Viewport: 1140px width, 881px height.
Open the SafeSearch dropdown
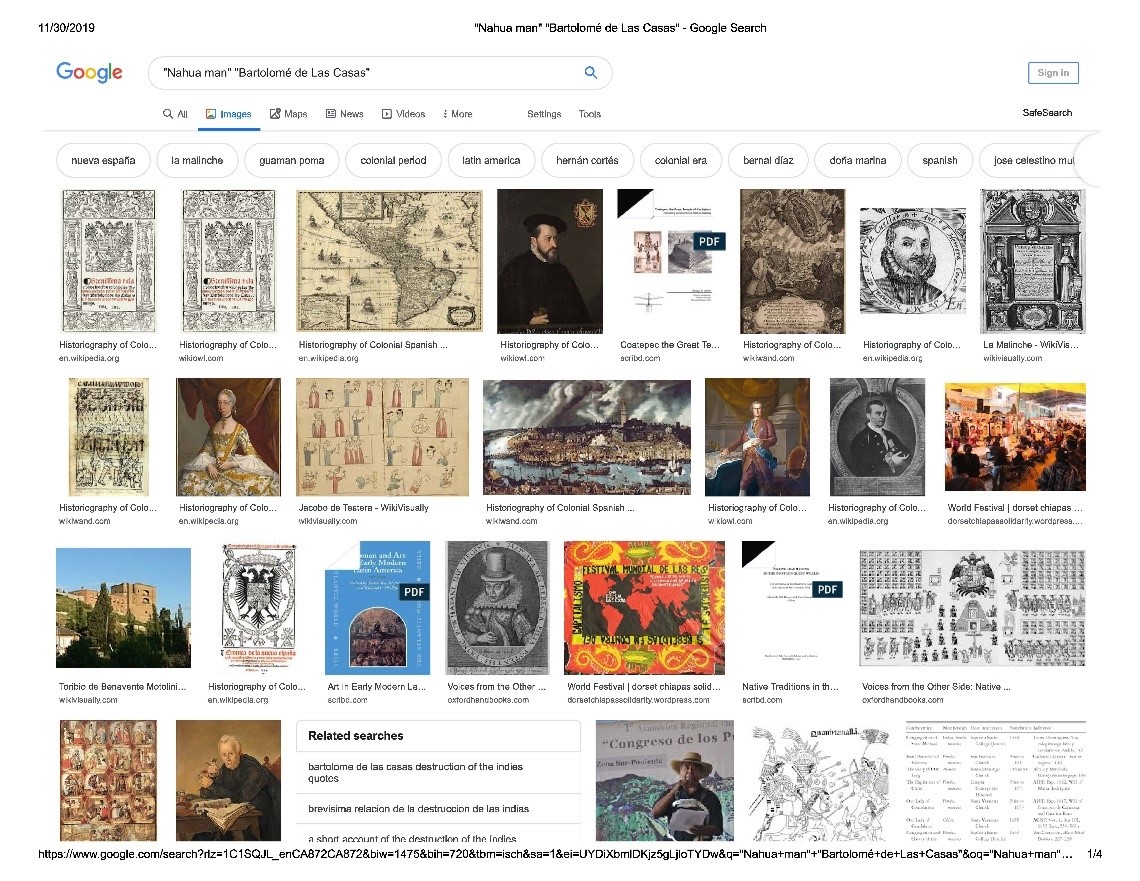tap(1047, 113)
